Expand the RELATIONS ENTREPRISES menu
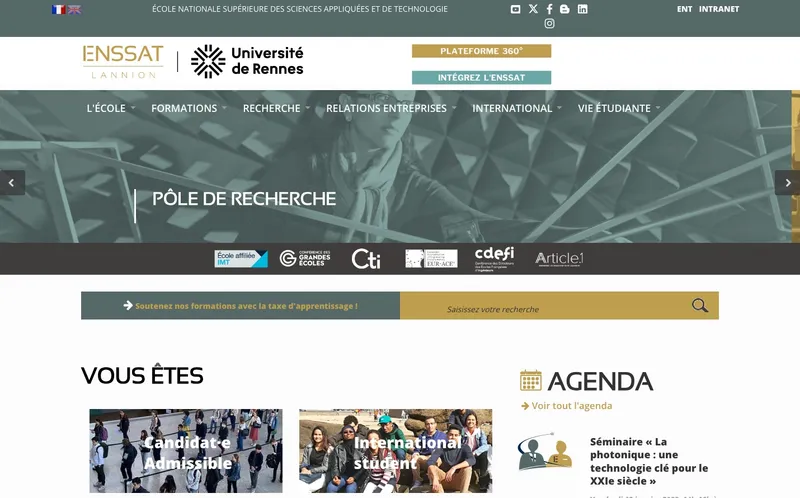800x498 pixels. tap(391, 108)
